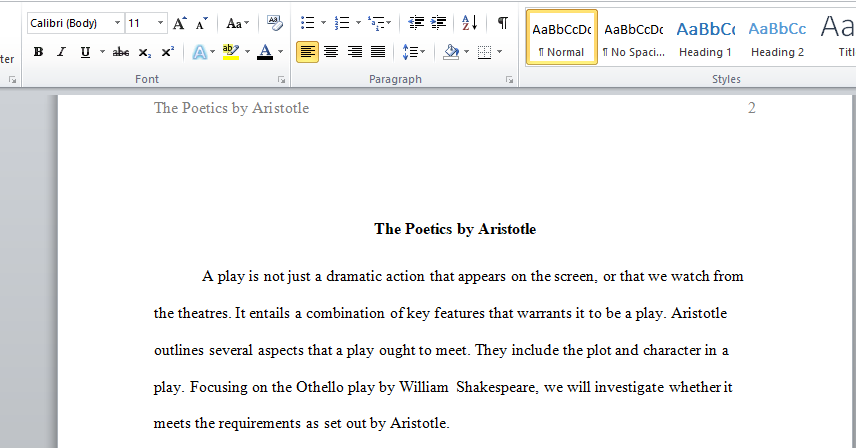Apply the Heading 1 style
Image resolution: width=856 pixels, height=448 pixels.
click(705, 38)
